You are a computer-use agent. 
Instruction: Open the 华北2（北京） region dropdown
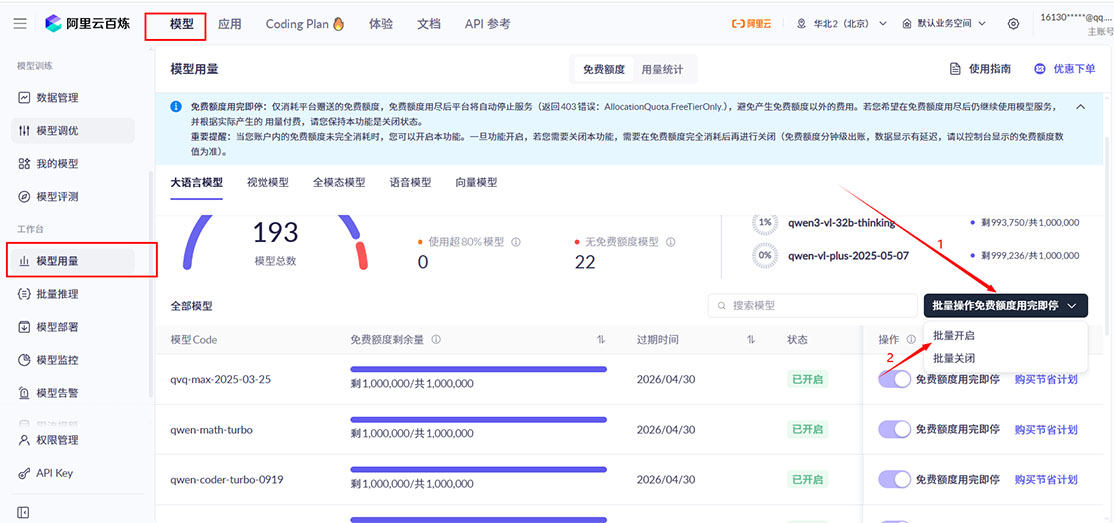pyautogui.click(x=842, y=23)
